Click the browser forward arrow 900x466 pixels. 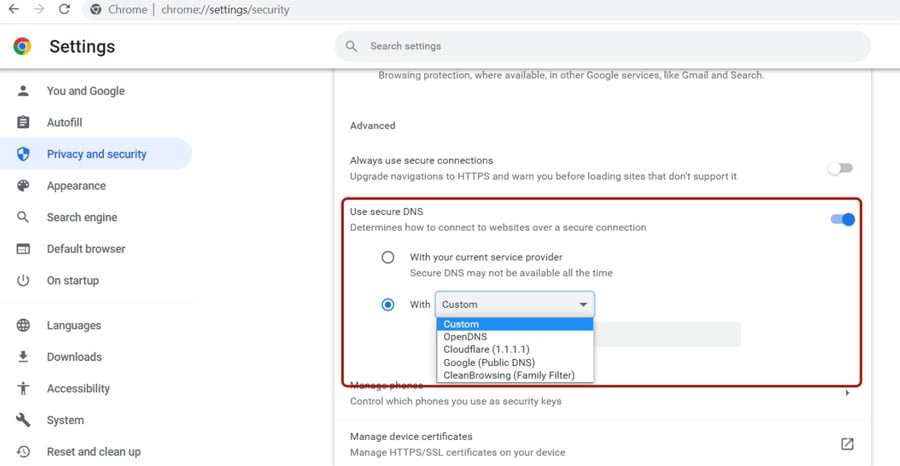39,9
